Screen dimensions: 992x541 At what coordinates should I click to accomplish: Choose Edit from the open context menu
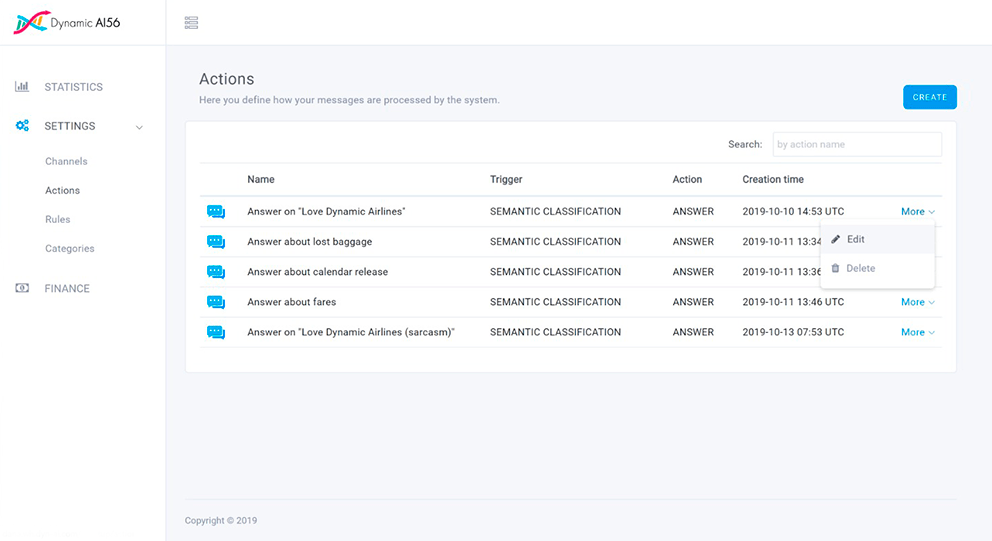(855, 240)
